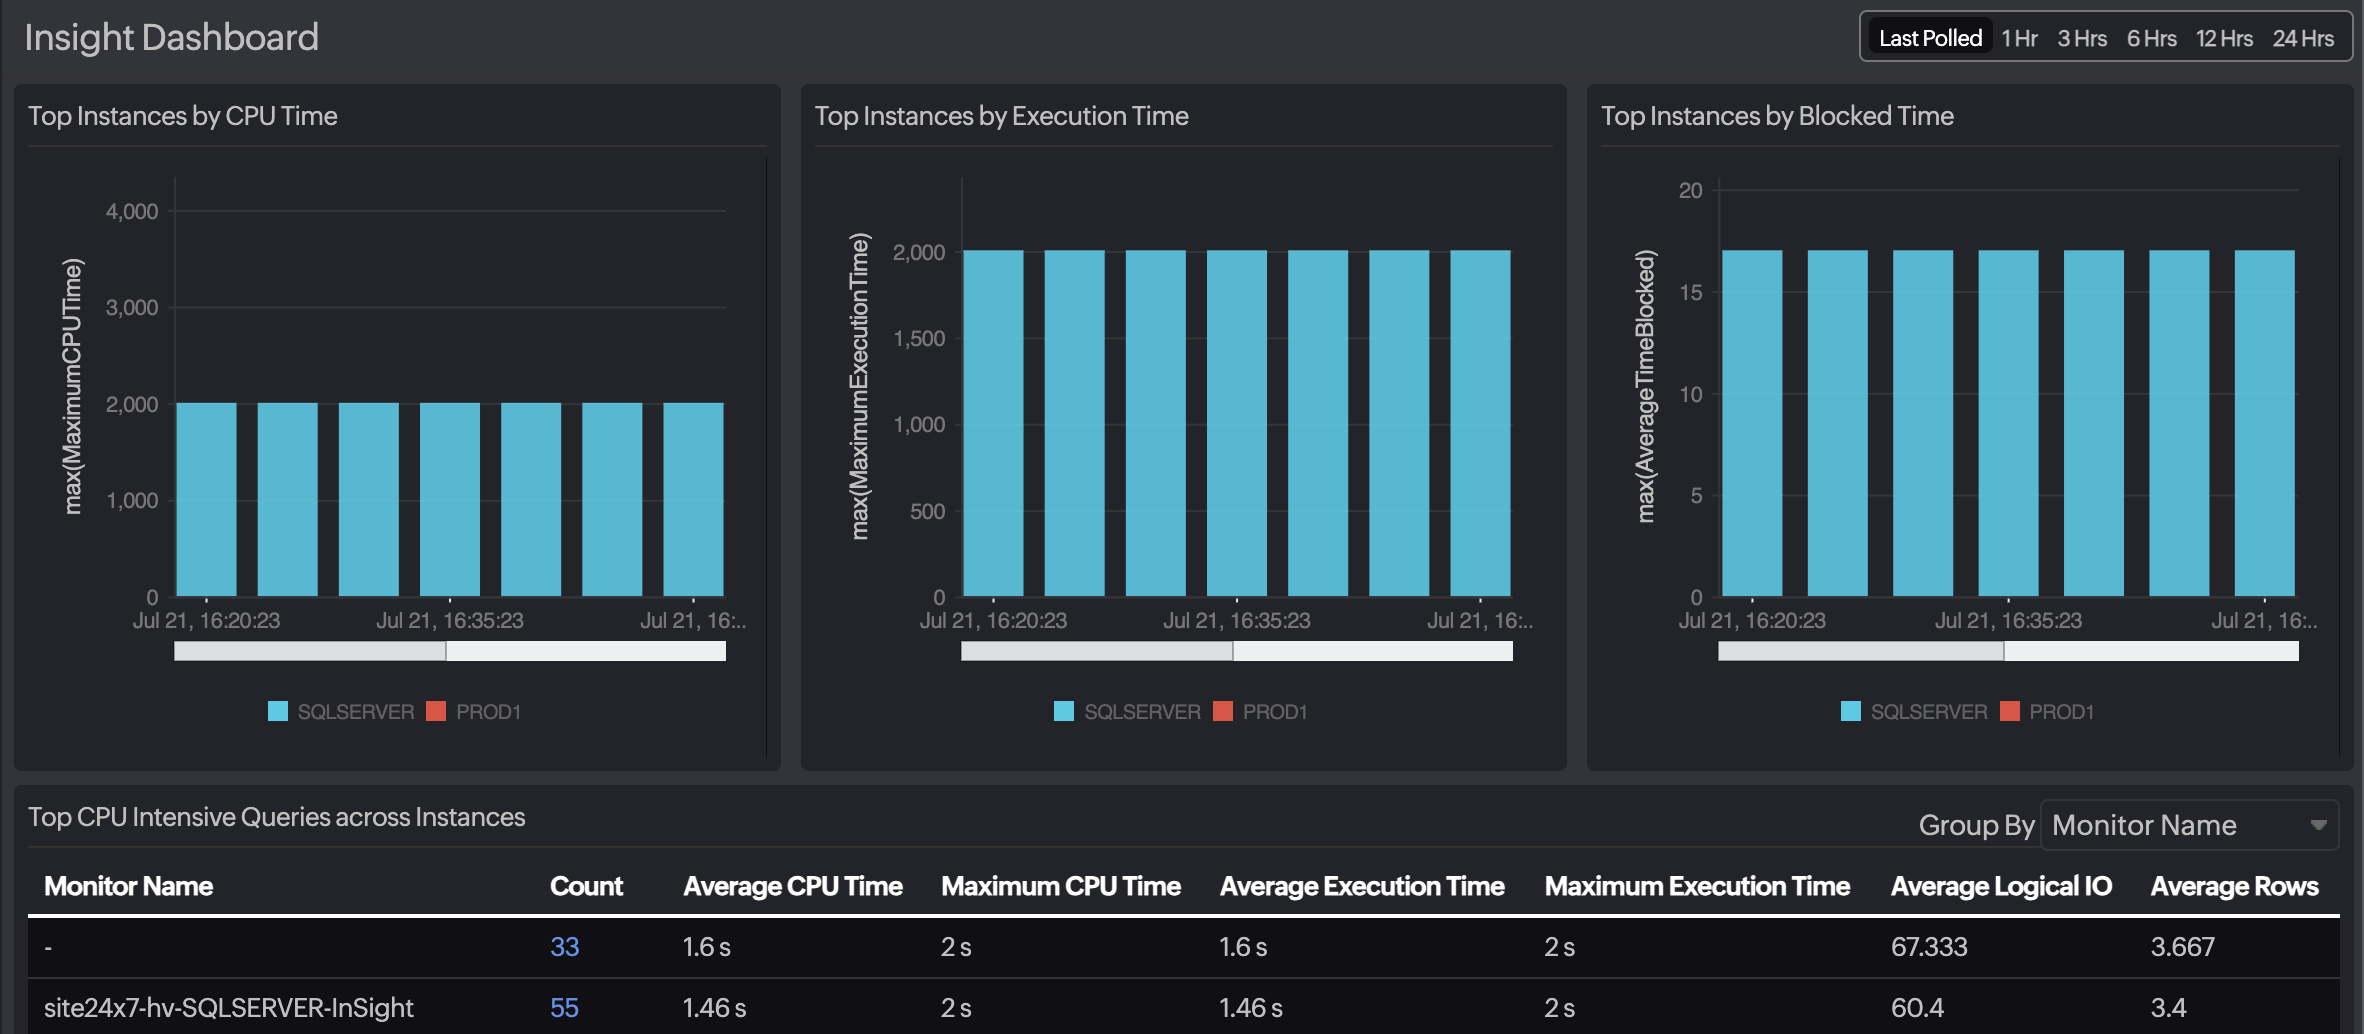
Task: Open the Group By dropdown showing Monitor Name
Action: point(2189,825)
